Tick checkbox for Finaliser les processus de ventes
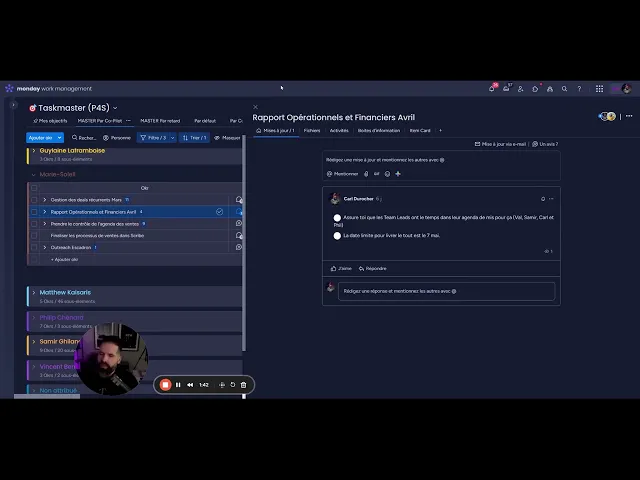640x480 pixels. [x=34, y=236]
